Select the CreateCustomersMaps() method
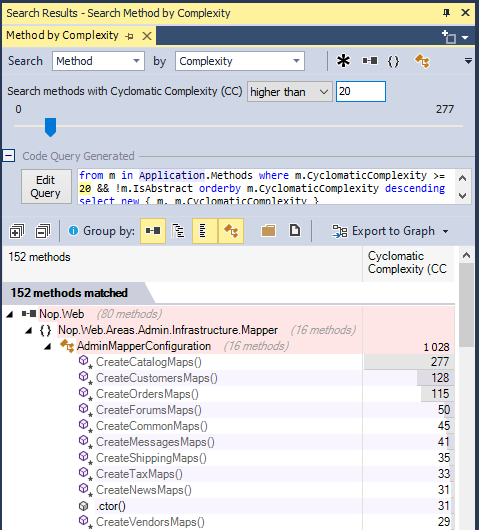Image resolution: width=479 pixels, height=530 pixels. point(157,378)
